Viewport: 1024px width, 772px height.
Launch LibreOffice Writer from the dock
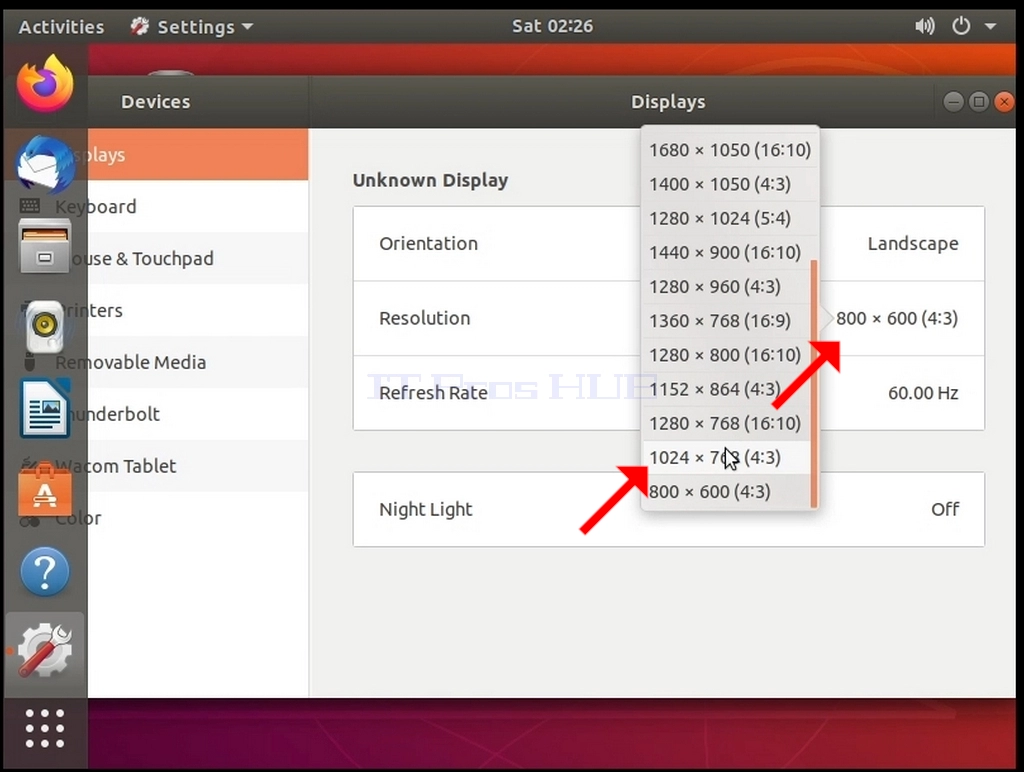45,409
